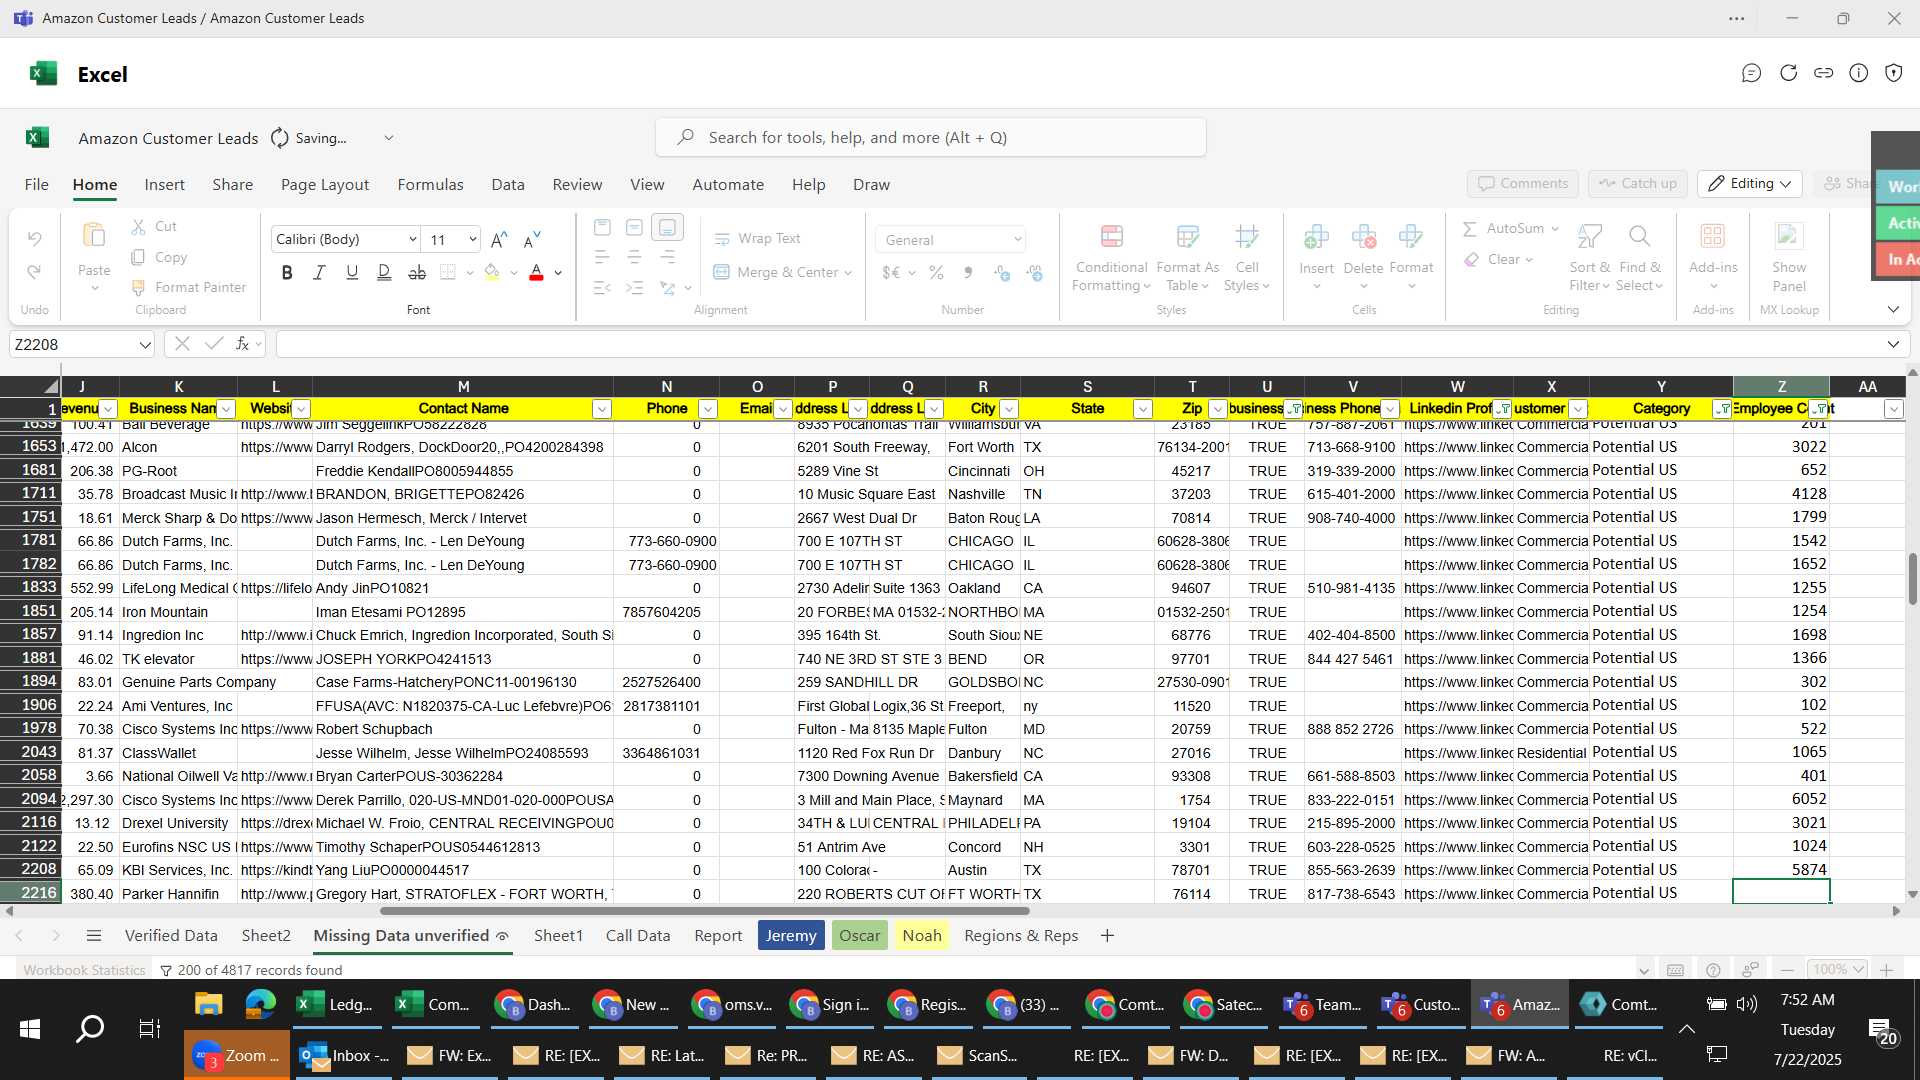
Task: Toggle italic formatting
Action: (319, 272)
